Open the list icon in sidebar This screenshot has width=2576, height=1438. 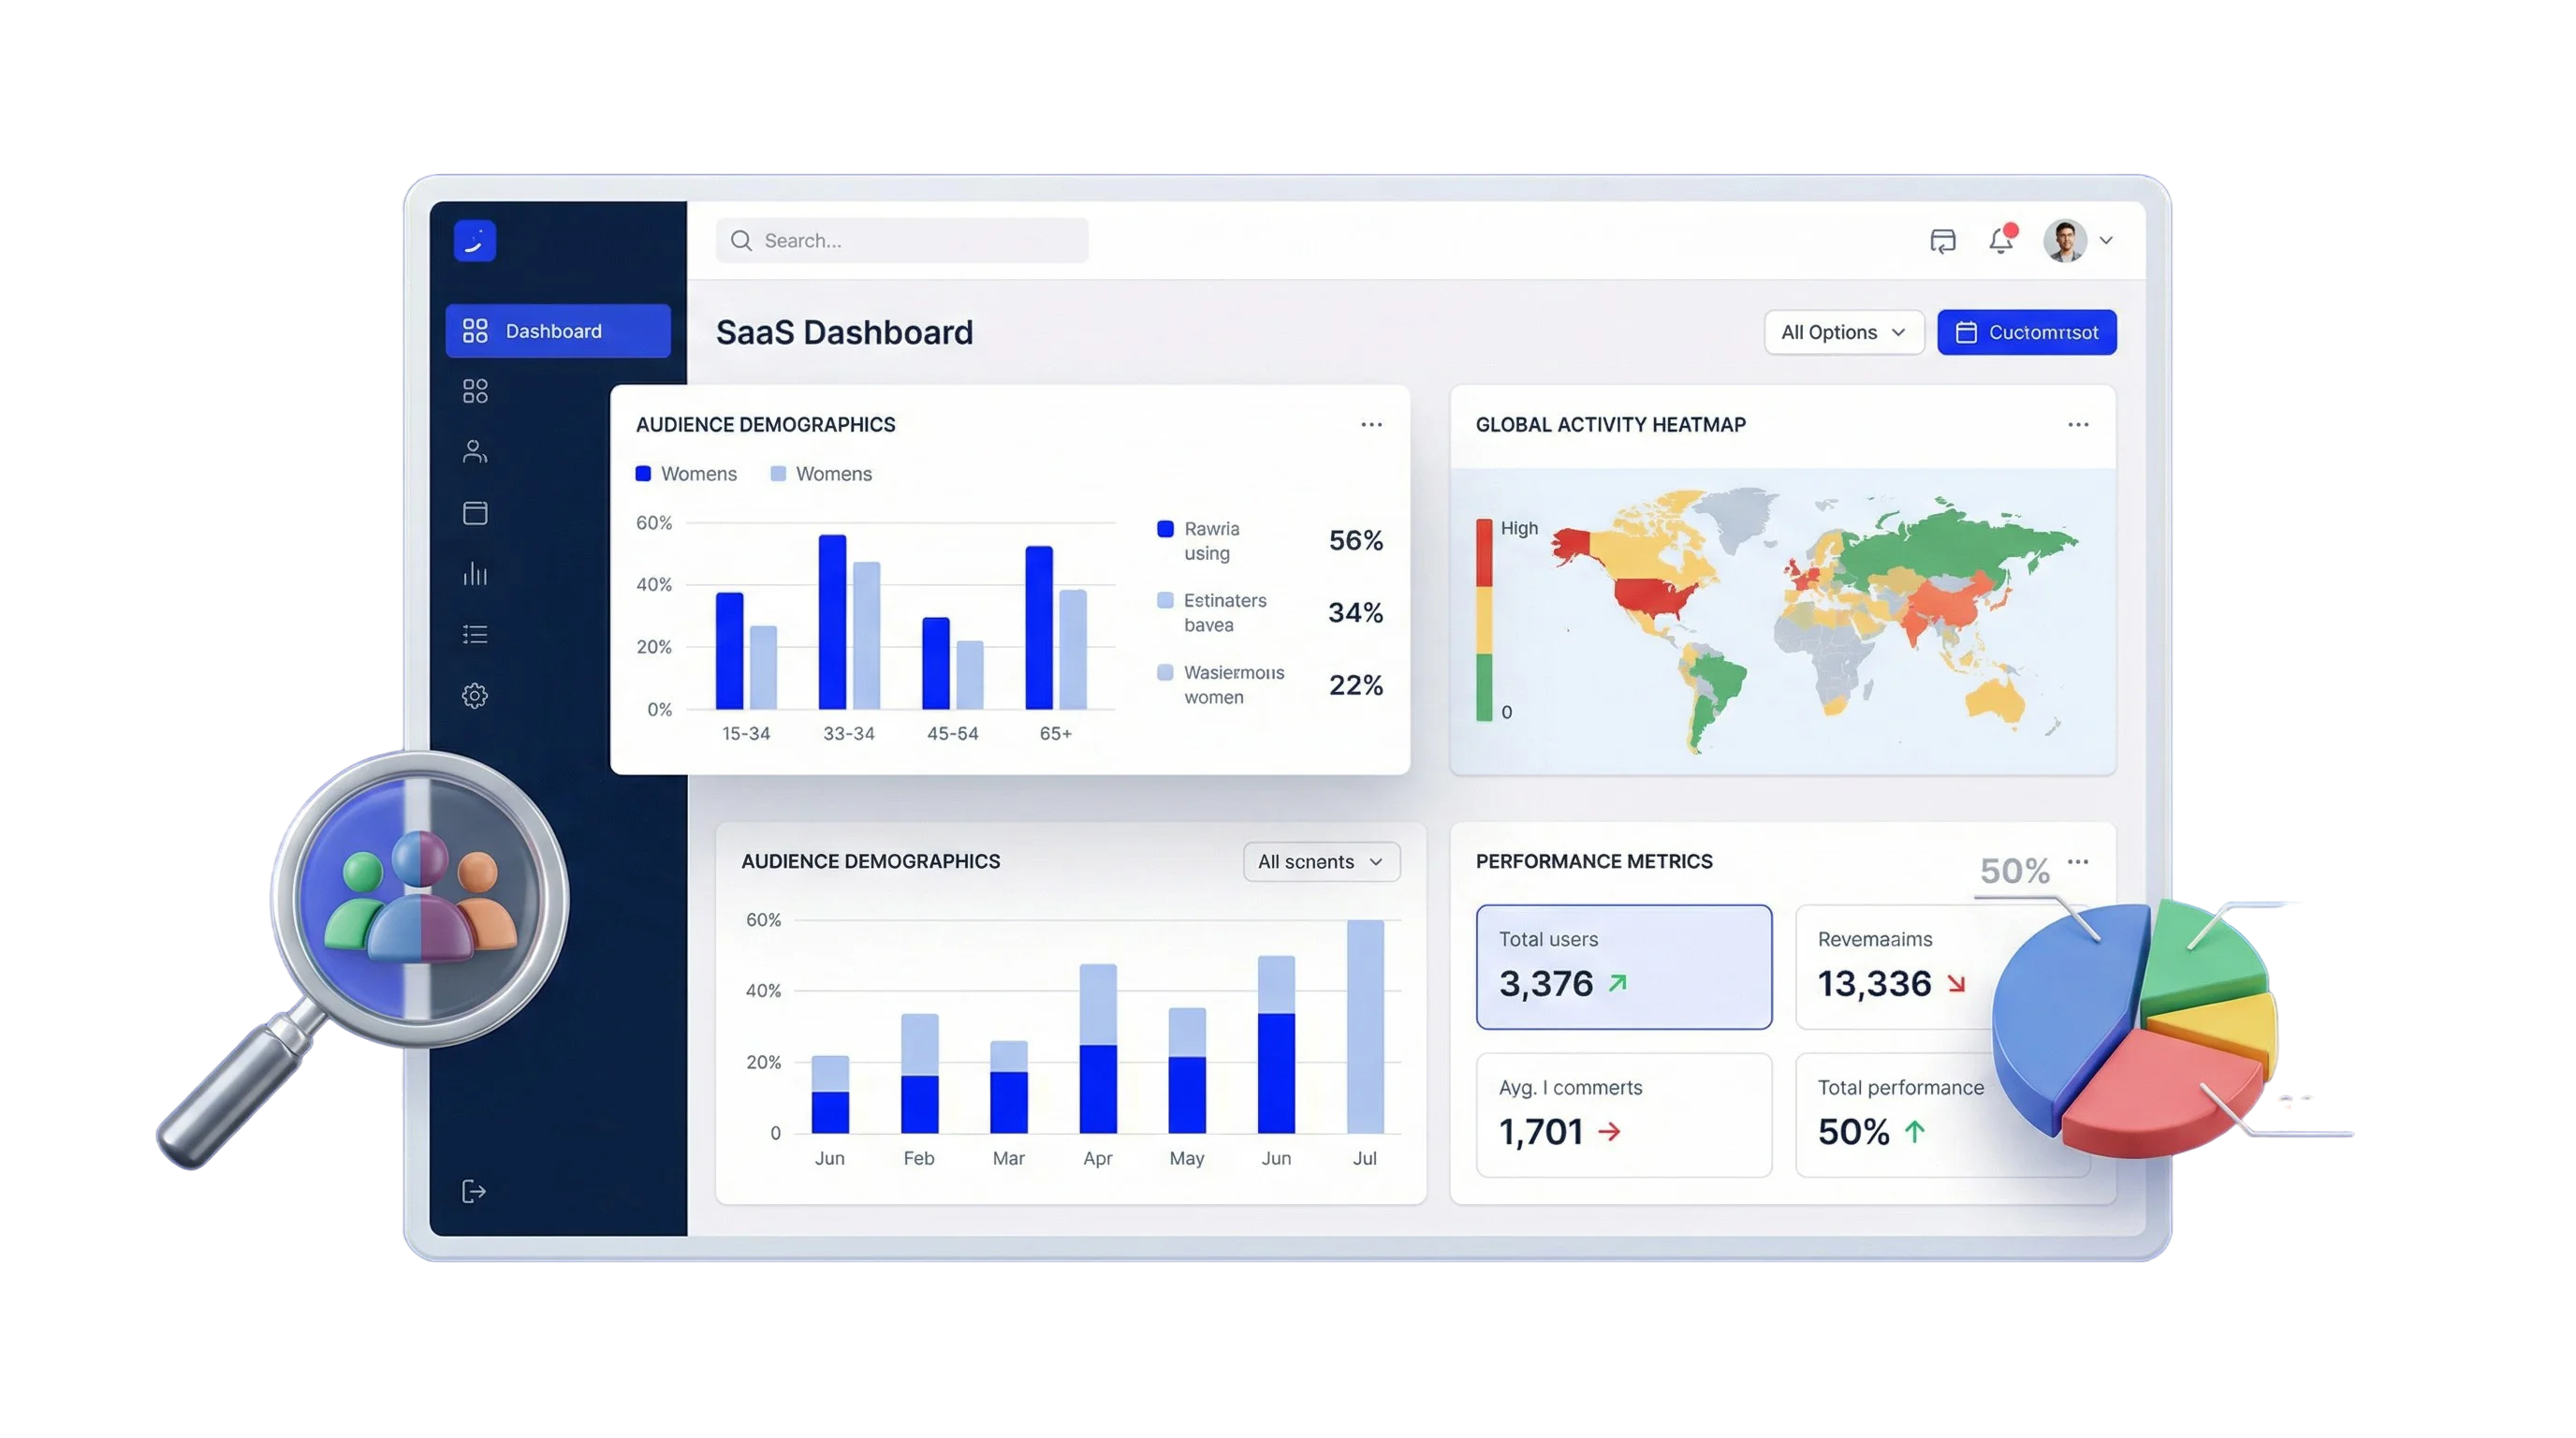tap(475, 634)
